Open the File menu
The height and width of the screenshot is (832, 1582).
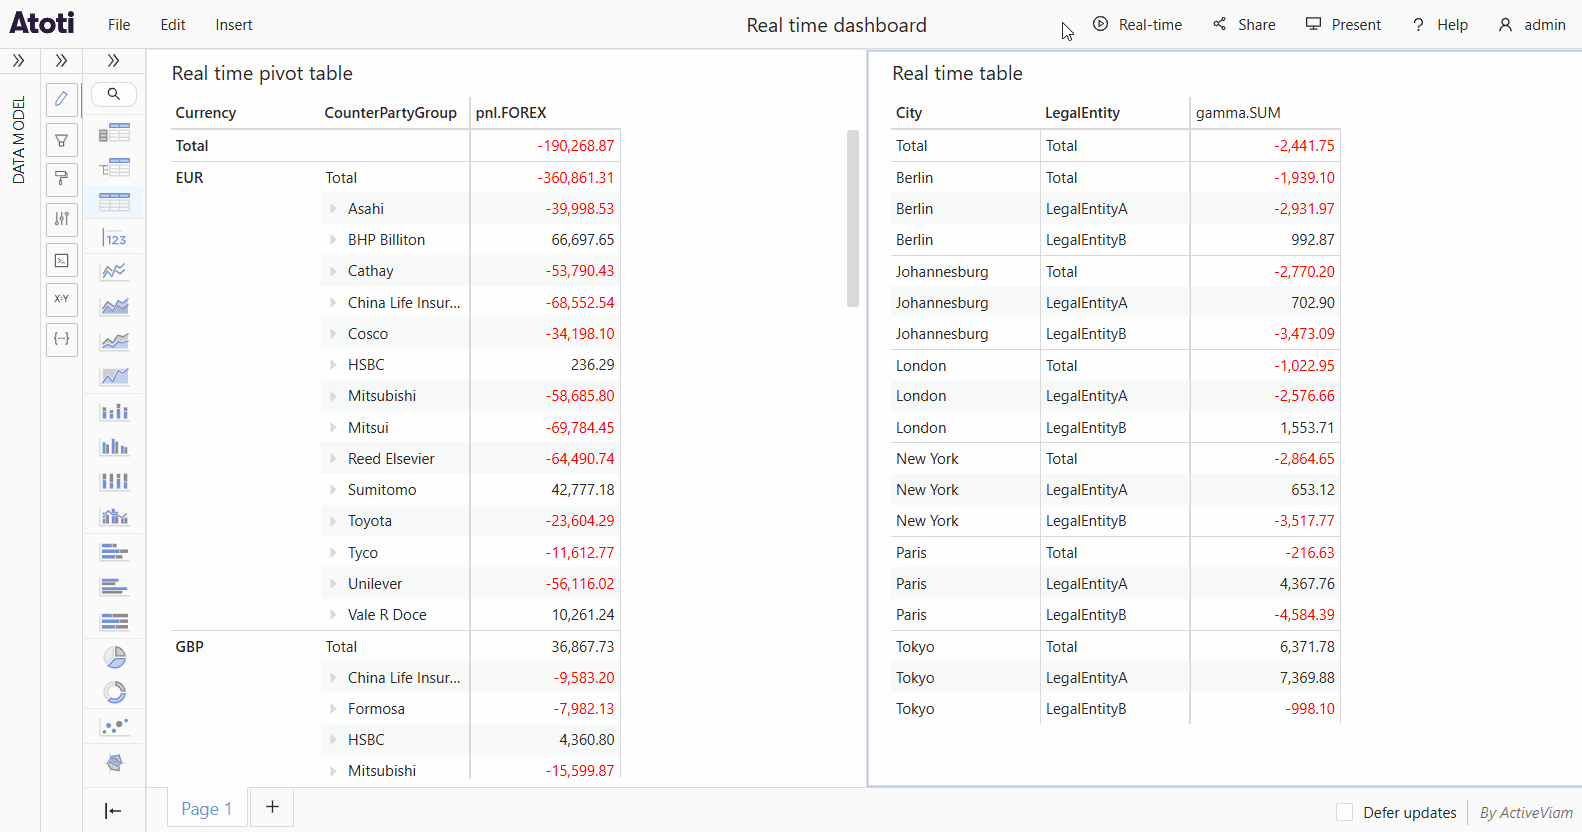tap(119, 25)
